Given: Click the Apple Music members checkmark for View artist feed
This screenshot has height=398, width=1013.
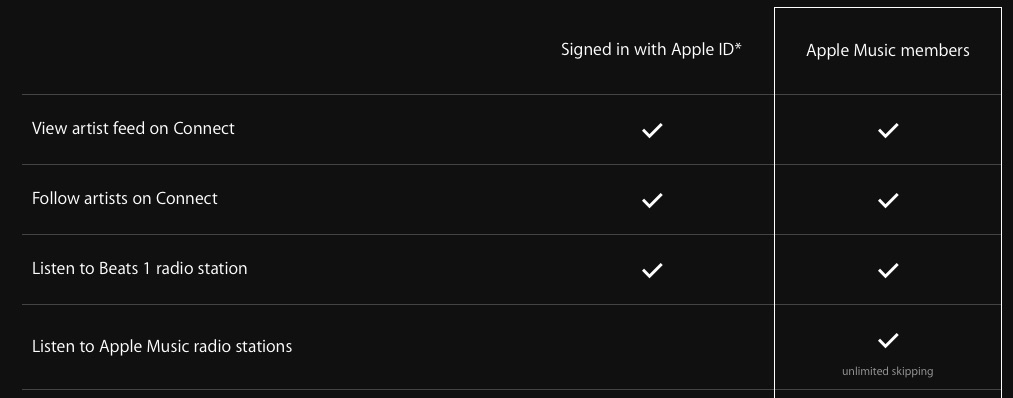Looking at the screenshot, I should pyautogui.click(x=888, y=130).
